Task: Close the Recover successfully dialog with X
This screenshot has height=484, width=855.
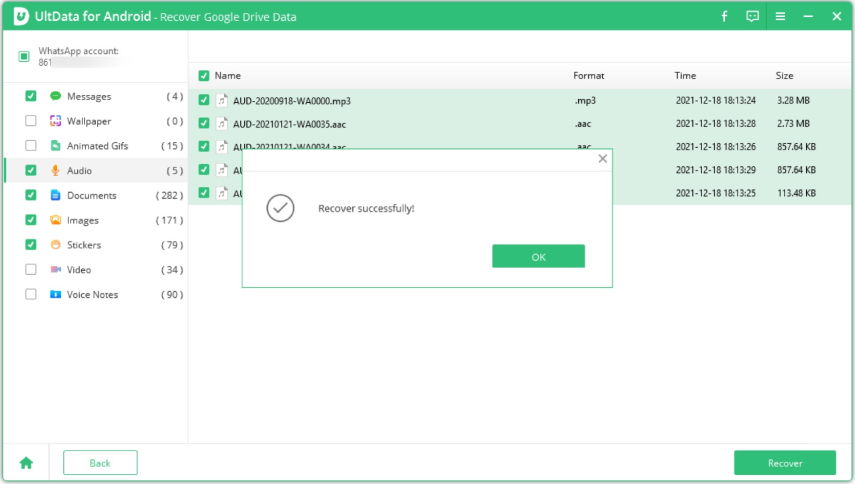Action: click(603, 159)
